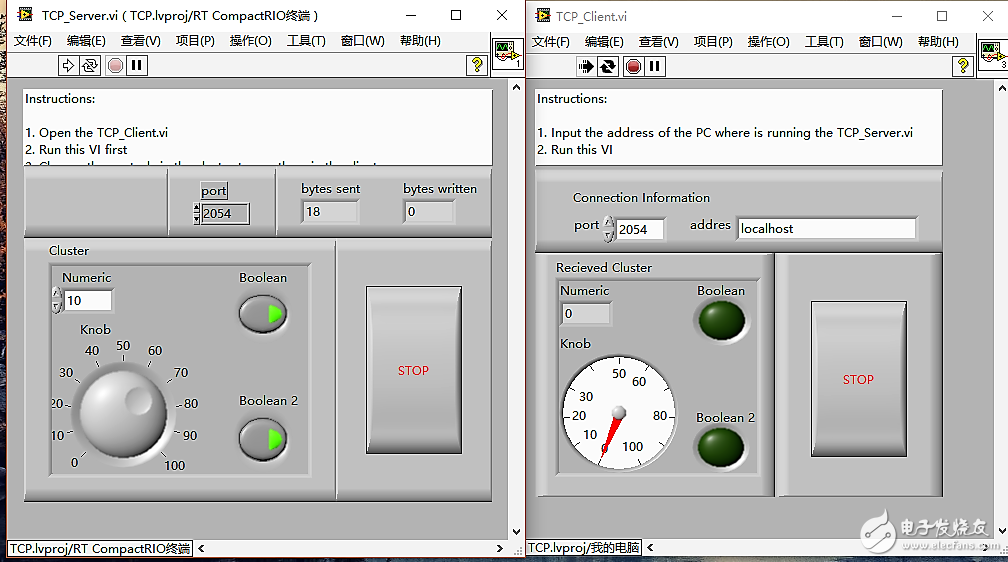Screen dimensions: 1008x562
Task: Click Run Continuously in TCP_Server toolbar
Action: pyautogui.click(x=90, y=66)
